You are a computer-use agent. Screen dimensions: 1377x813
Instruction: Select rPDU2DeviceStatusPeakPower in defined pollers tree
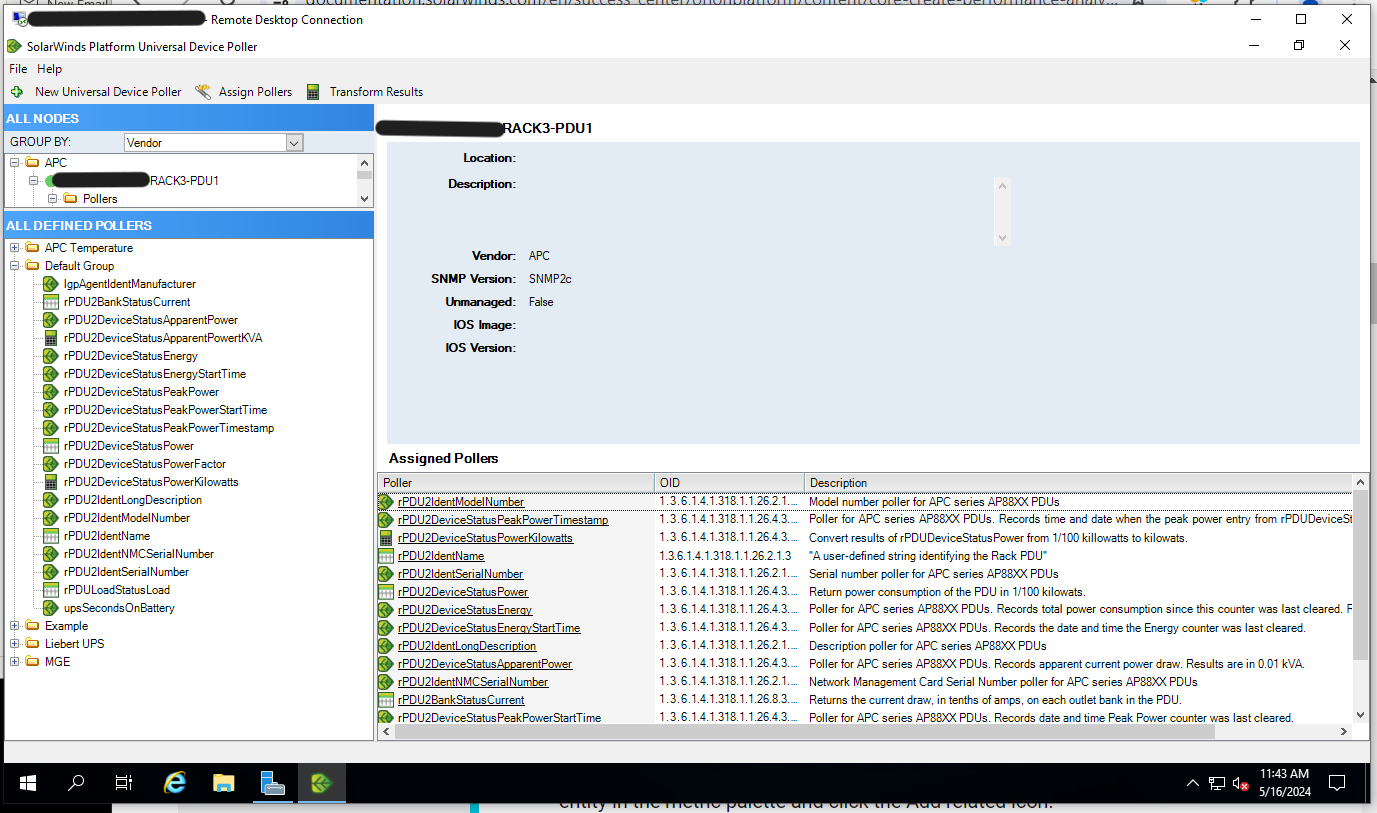141,392
